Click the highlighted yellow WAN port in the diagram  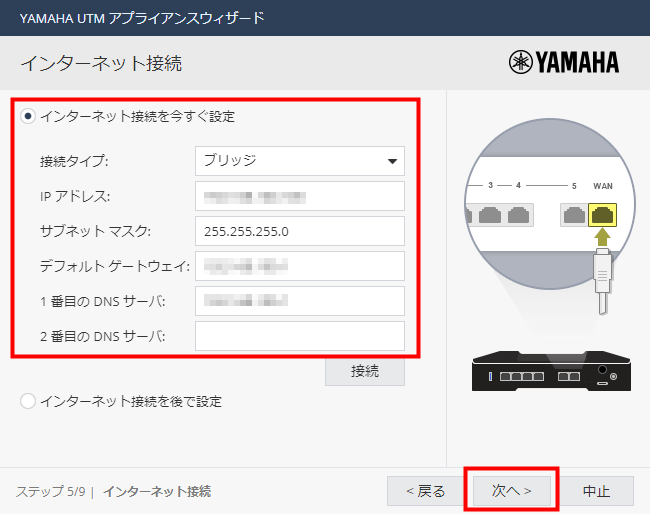click(x=603, y=213)
